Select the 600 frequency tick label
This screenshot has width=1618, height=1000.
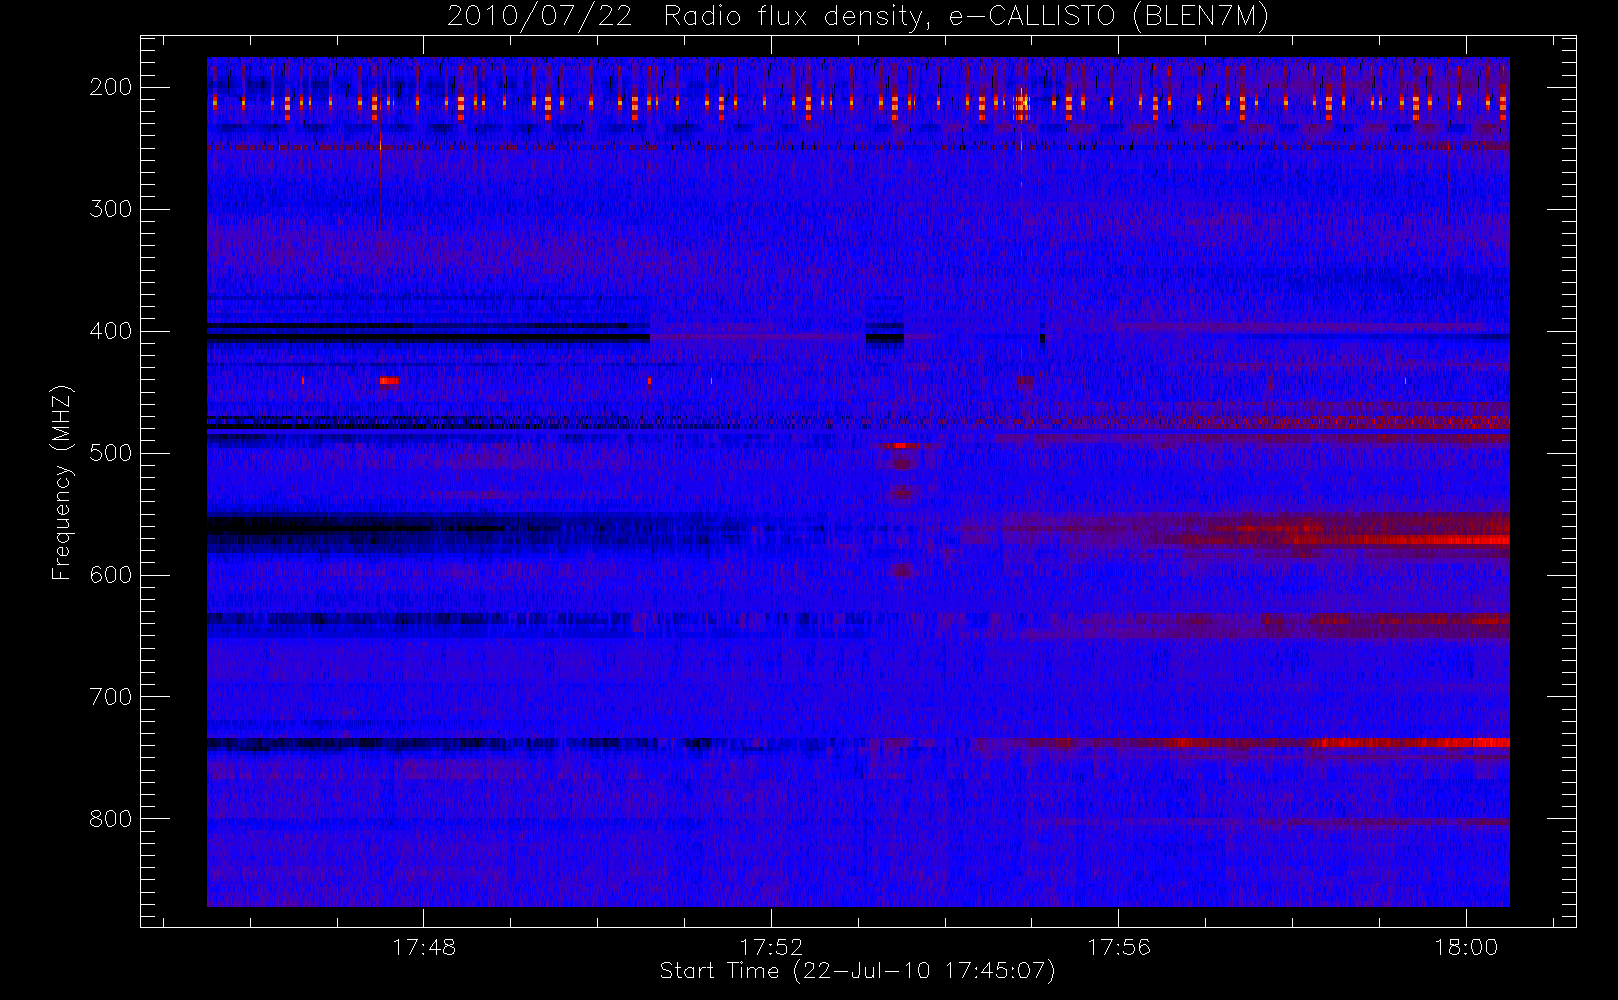coord(111,575)
